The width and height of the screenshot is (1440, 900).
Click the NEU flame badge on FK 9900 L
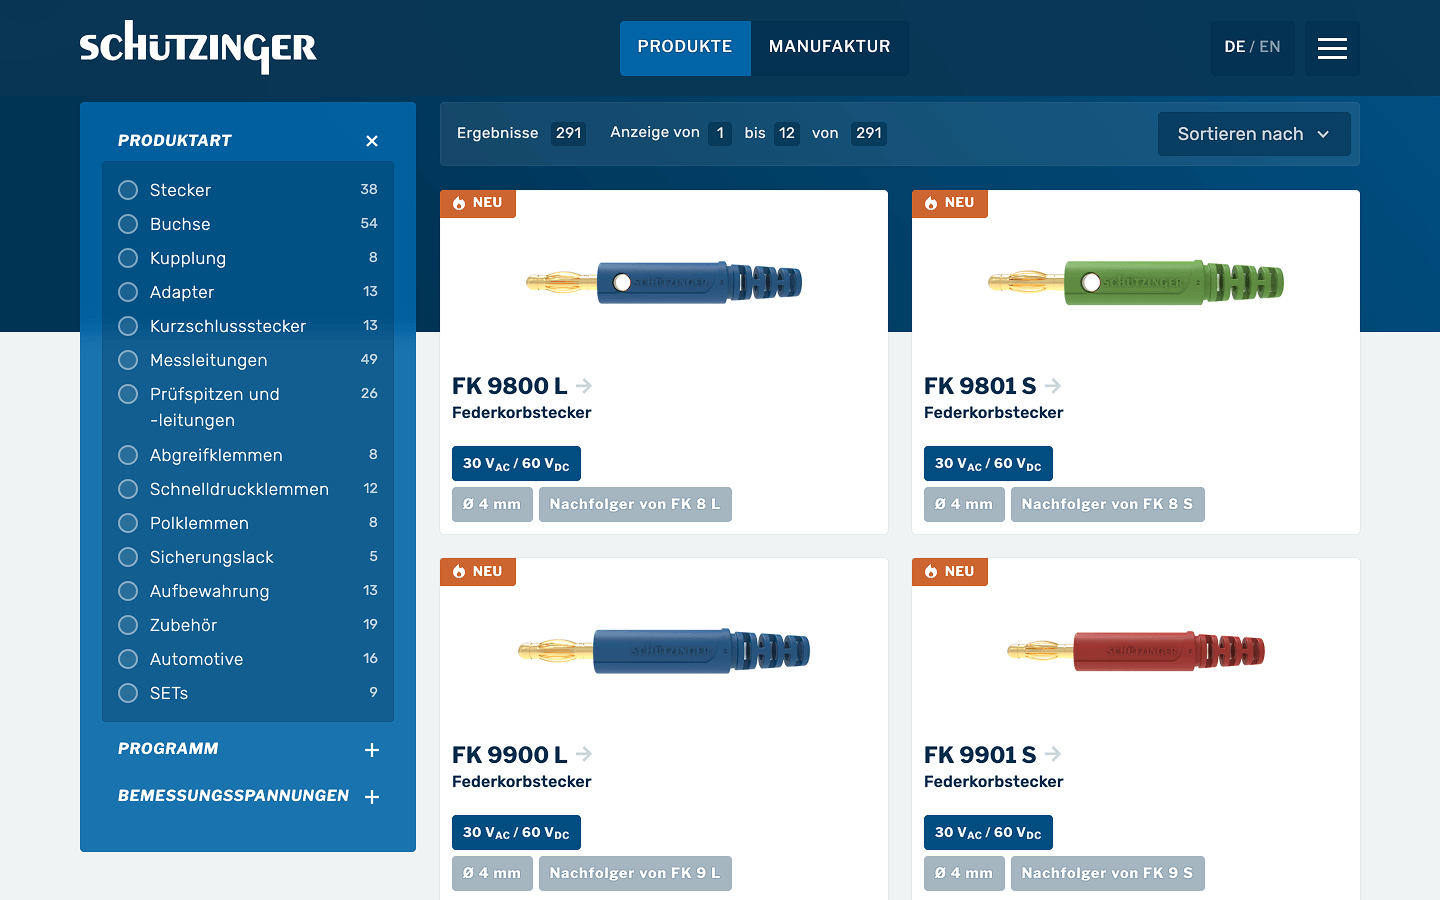[478, 572]
